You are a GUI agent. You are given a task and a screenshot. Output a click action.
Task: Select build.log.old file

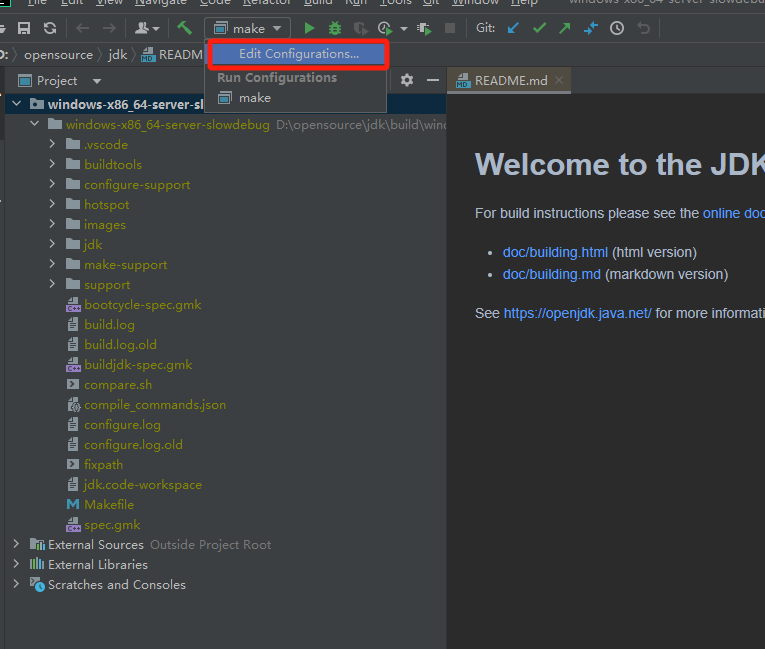pyautogui.click(x=120, y=345)
